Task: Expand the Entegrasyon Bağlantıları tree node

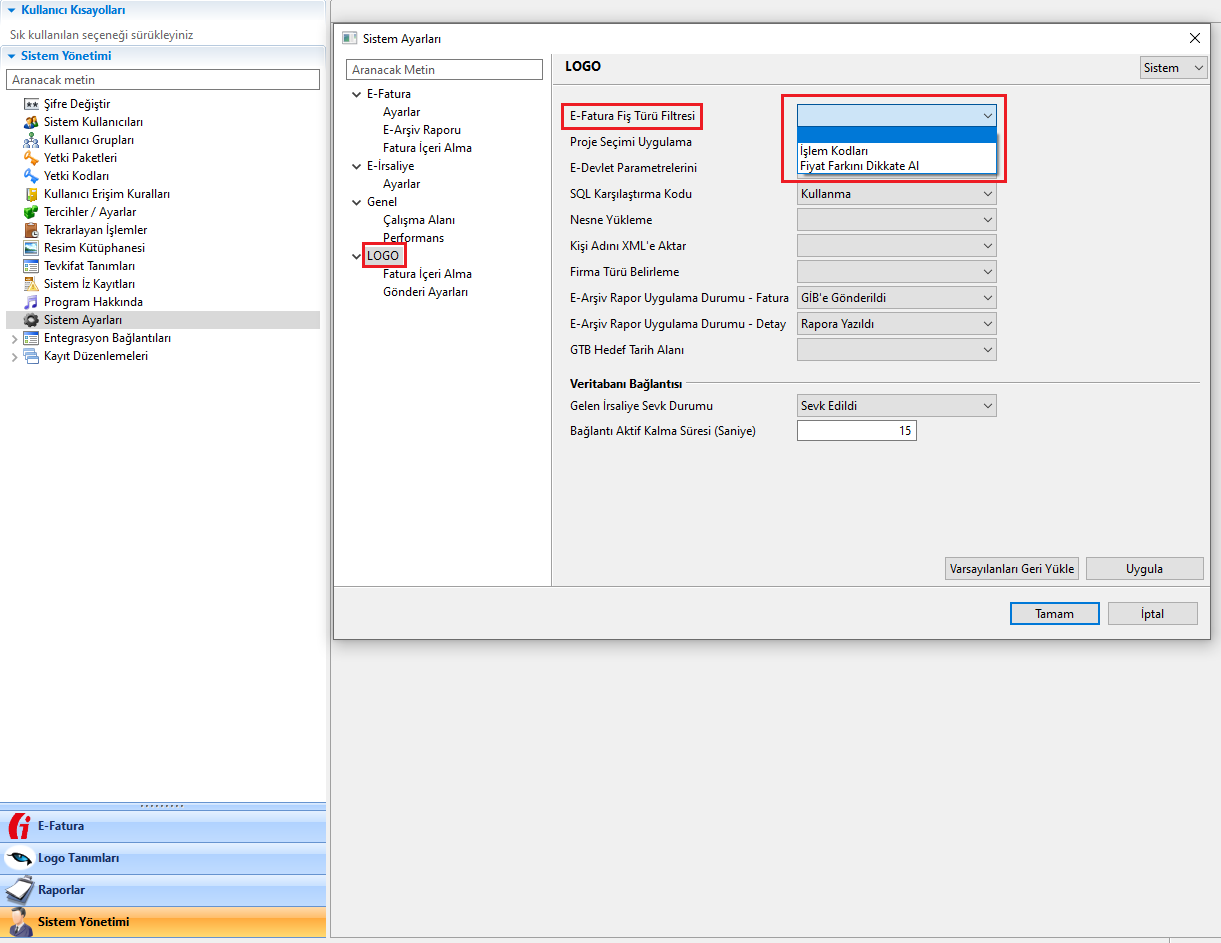Action: pyautogui.click(x=14, y=339)
